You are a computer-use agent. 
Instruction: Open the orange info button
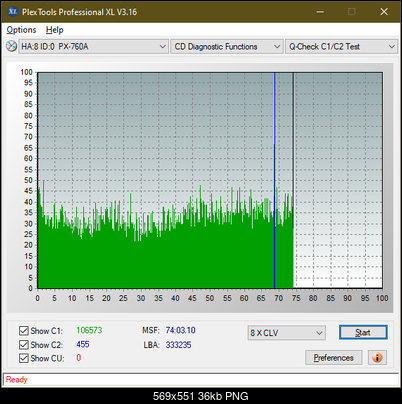(x=377, y=358)
